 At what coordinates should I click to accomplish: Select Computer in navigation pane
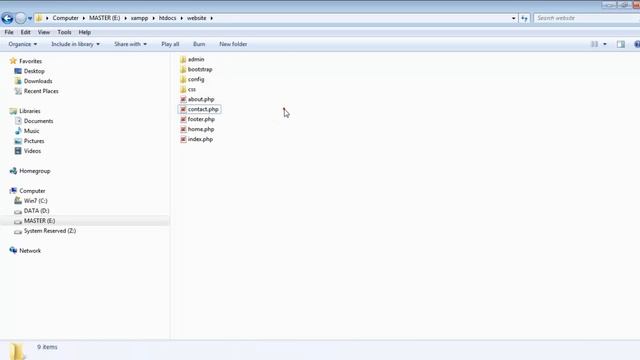tap(32, 191)
